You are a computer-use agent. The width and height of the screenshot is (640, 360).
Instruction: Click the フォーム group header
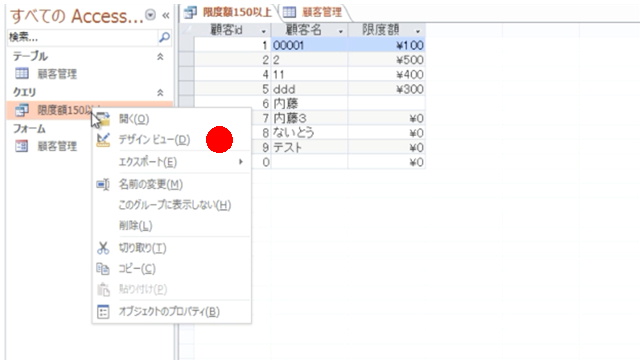pos(29,129)
